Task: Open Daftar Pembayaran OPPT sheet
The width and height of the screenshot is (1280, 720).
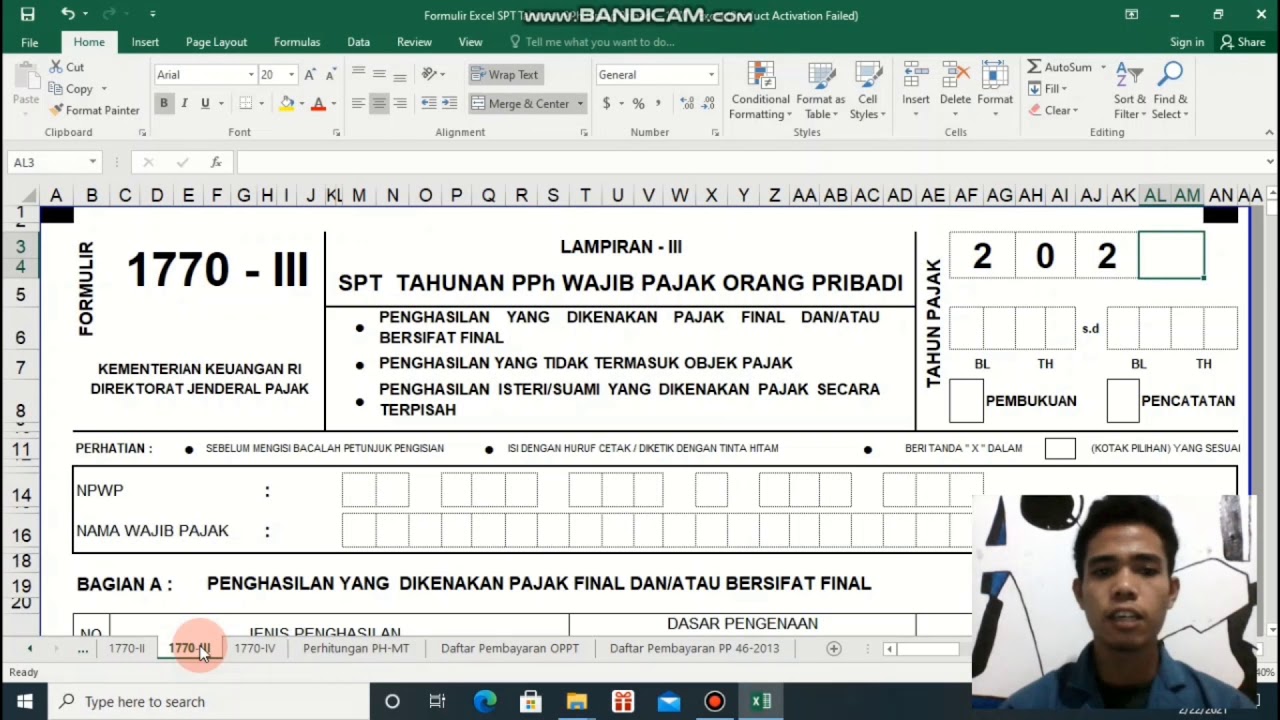Action: [x=510, y=648]
